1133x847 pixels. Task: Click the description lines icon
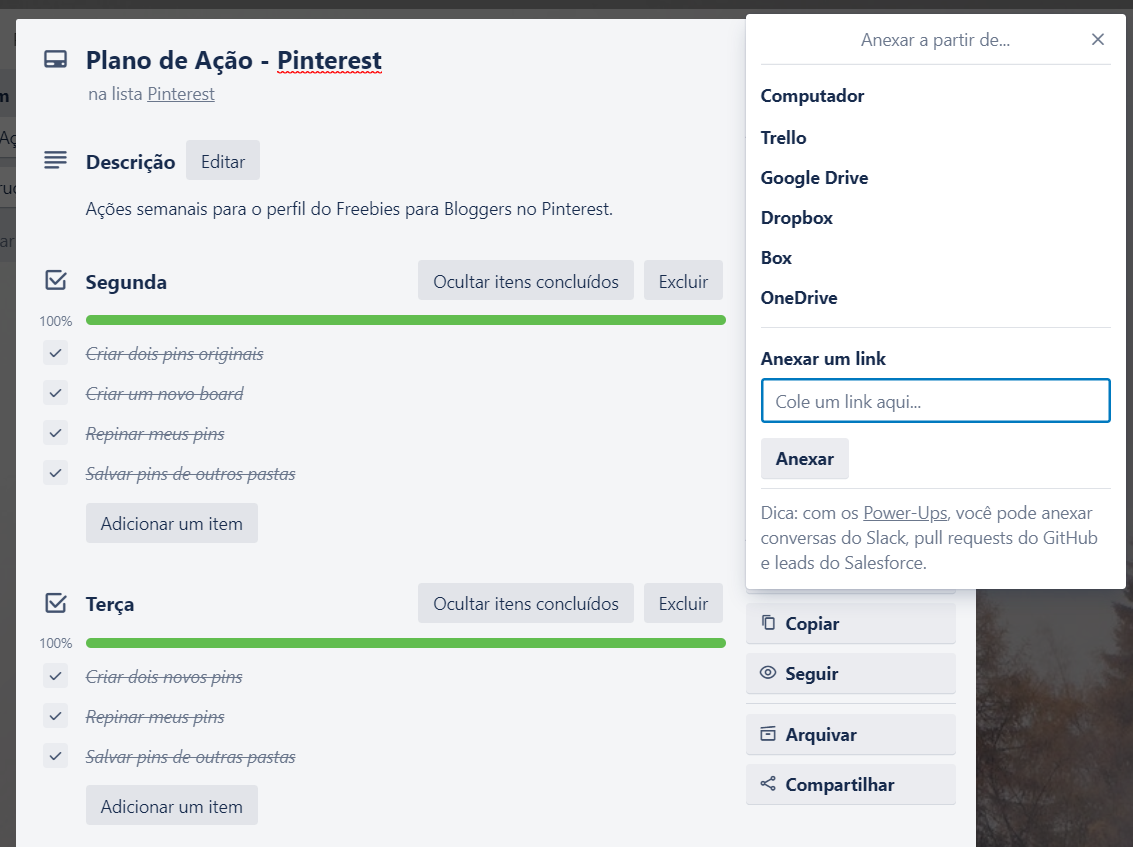[x=55, y=161]
